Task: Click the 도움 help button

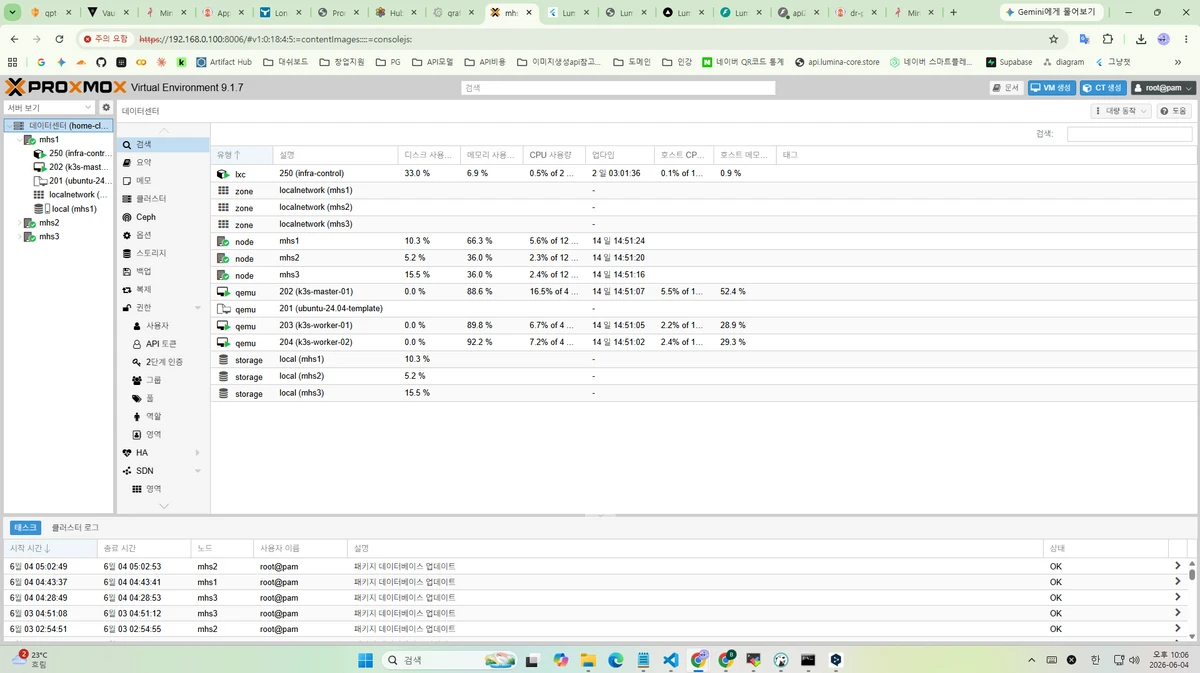Action: click(1174, 111)
